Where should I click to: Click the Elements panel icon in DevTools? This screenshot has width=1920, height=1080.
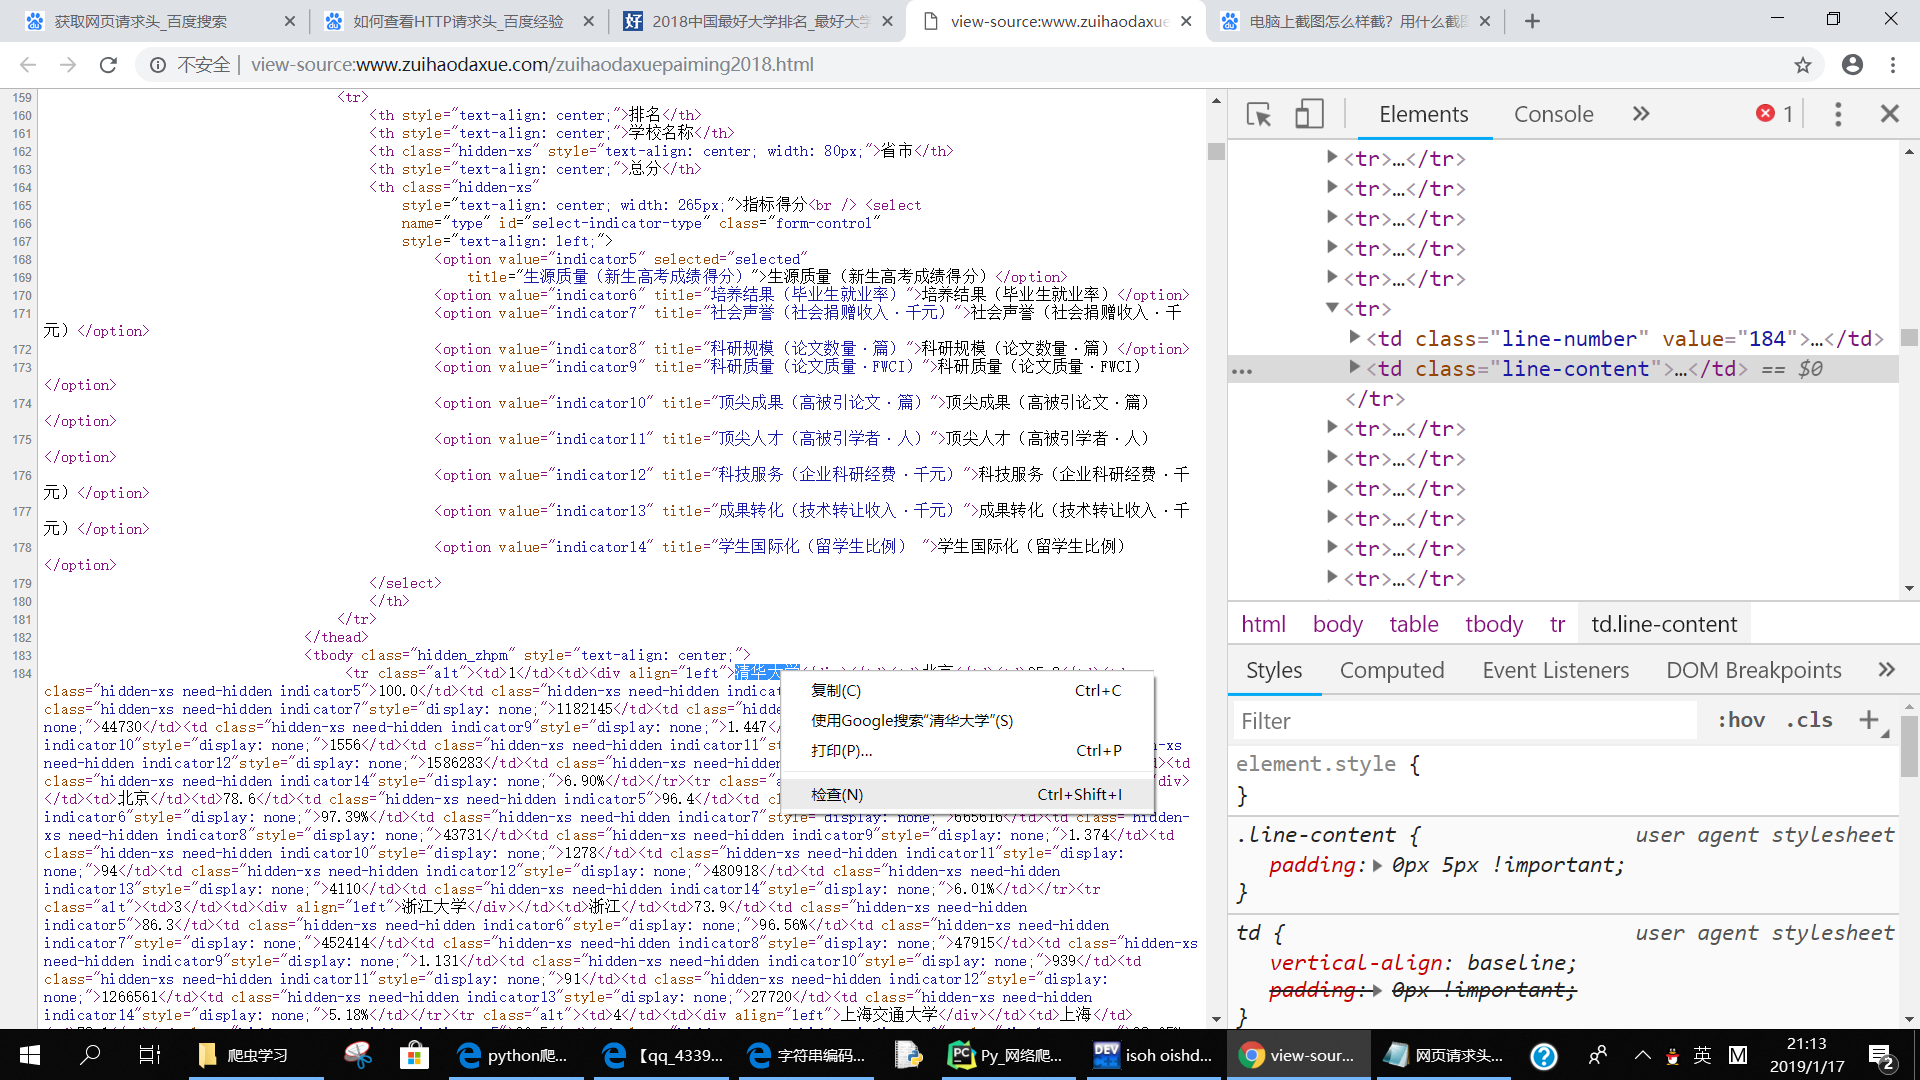point(1423,113)
